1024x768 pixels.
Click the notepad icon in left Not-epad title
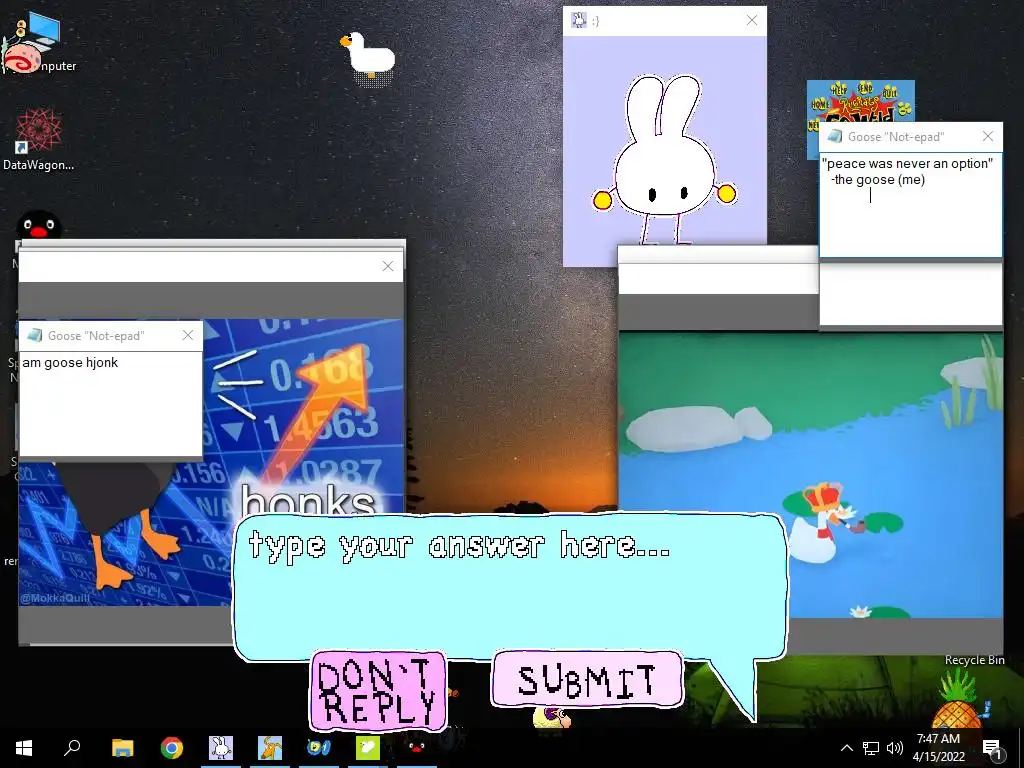tap(35, 335)
